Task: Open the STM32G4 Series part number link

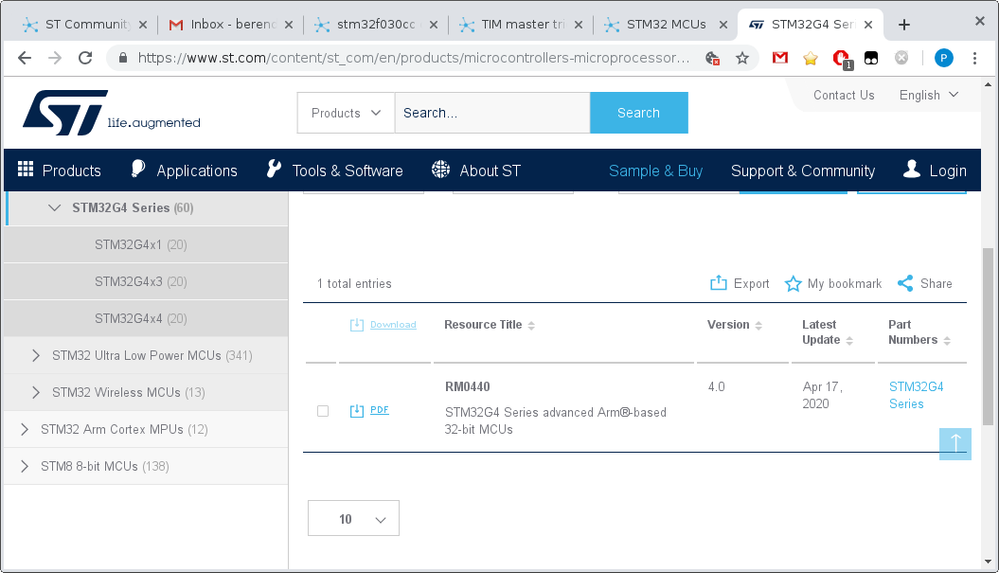Action: [916, 395]
